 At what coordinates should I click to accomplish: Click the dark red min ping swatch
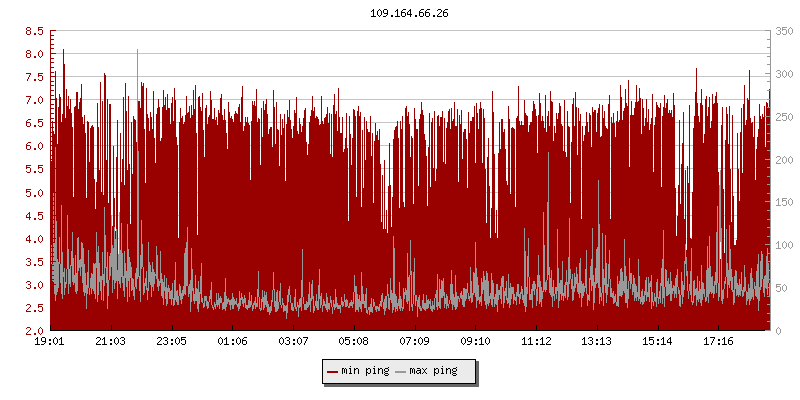[332, 371]
